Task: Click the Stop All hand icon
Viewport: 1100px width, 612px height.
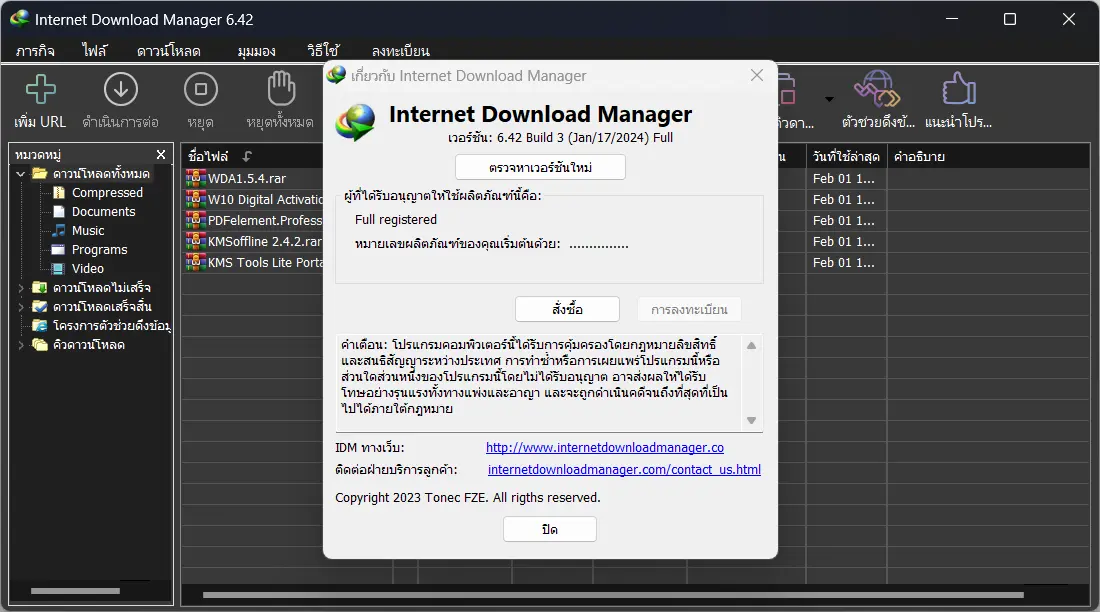Action: tap(281, 89)
